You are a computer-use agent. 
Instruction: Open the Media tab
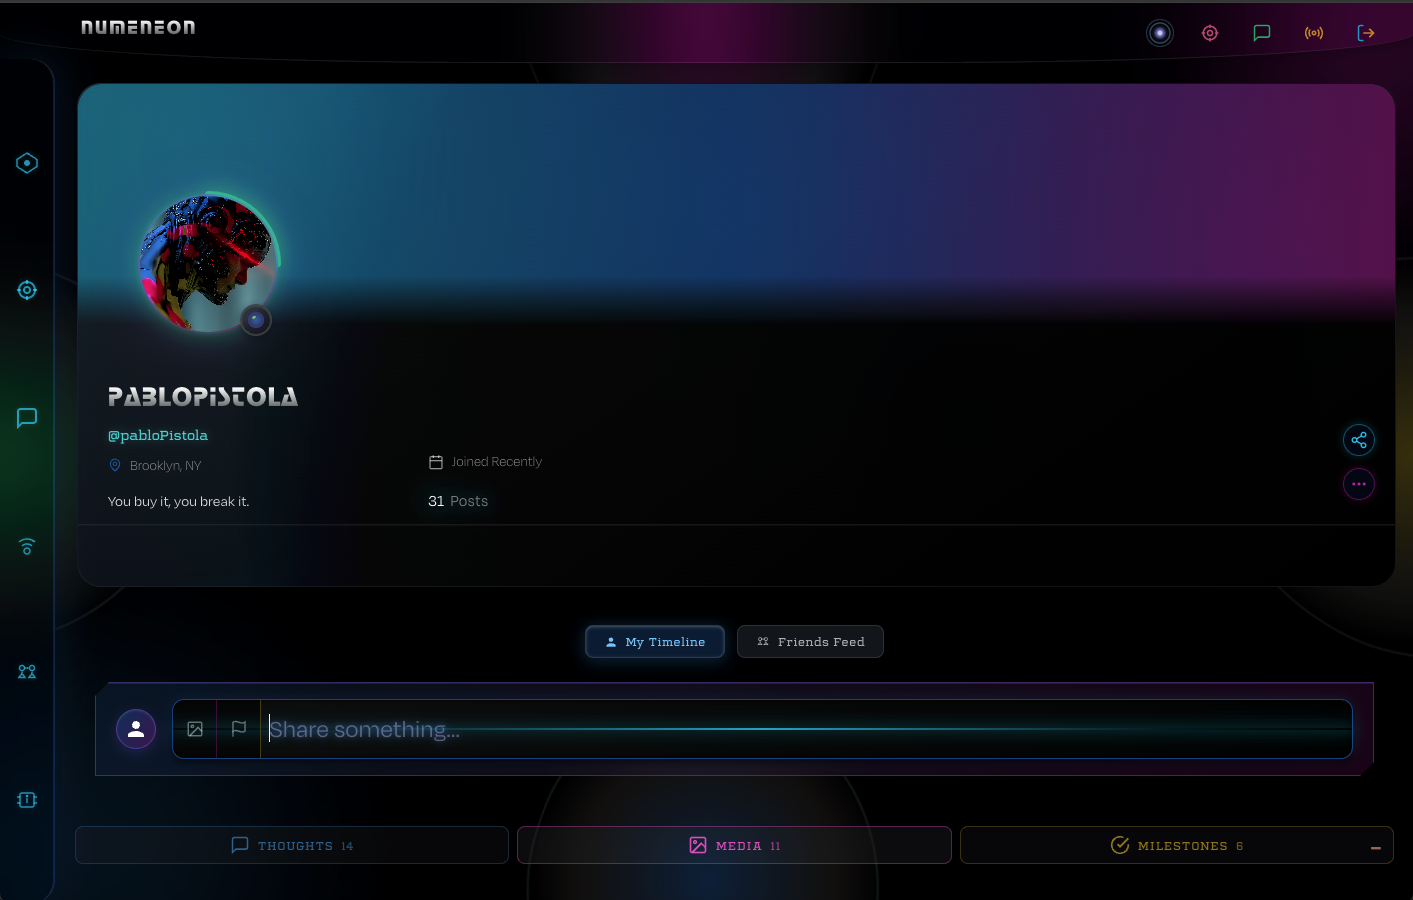[734, 845]
